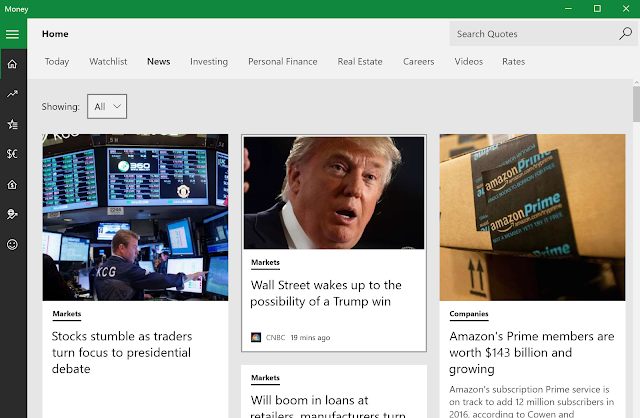Screen dimensions: 640x418
Task: Go to the Videos tab
Action: (469, 62)
